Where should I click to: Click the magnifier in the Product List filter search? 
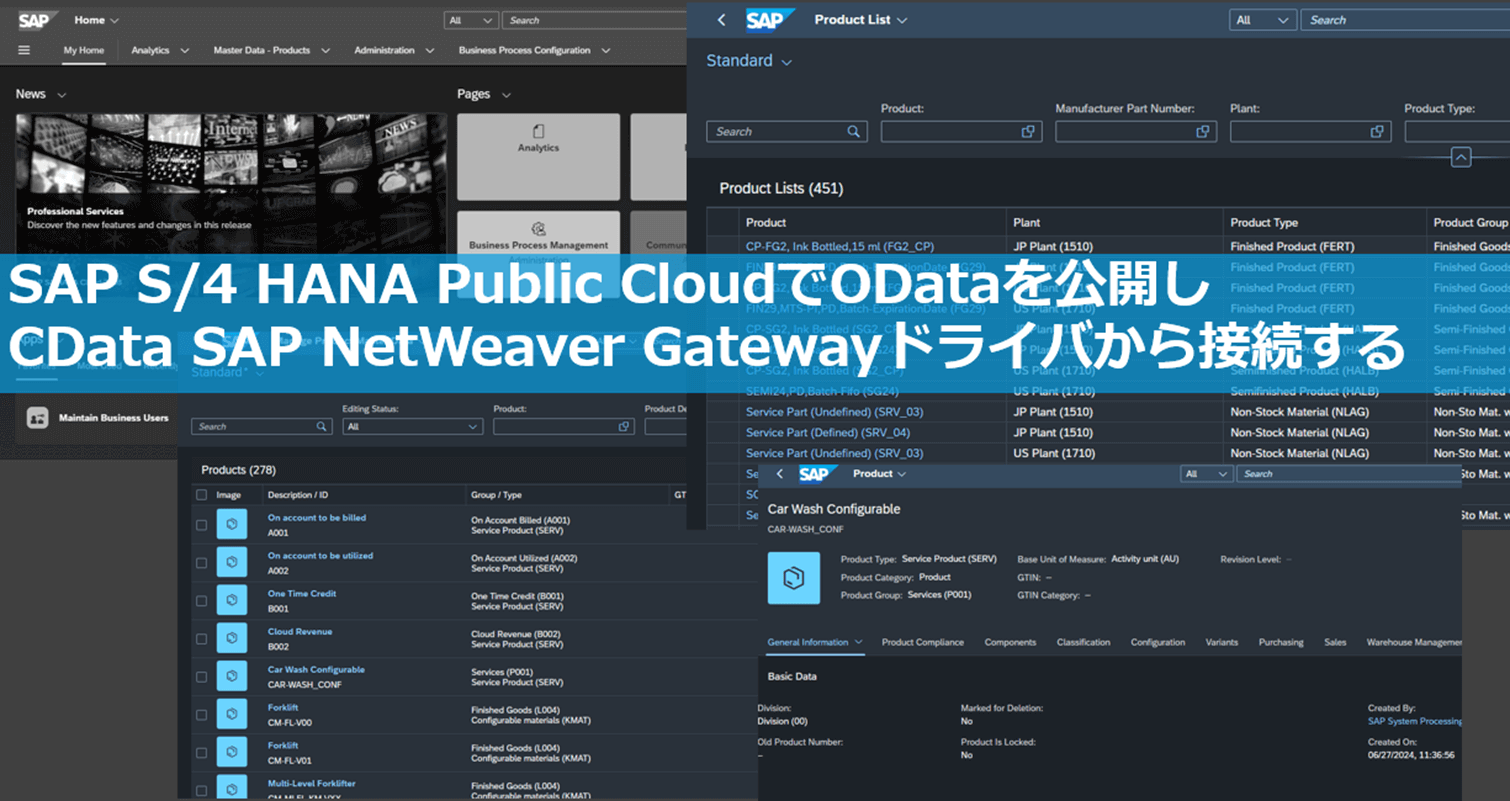[x=853, y=131]
